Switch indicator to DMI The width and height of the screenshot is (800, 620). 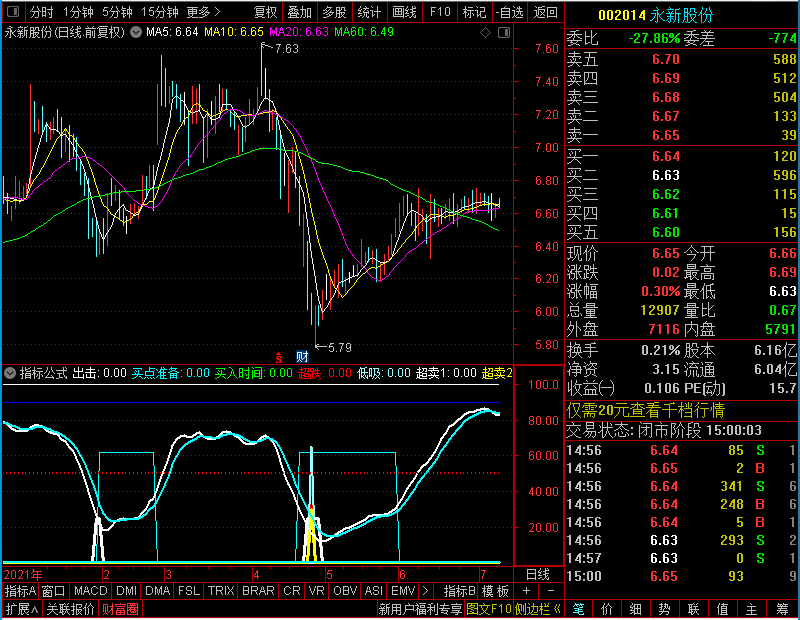coord(126,591)
